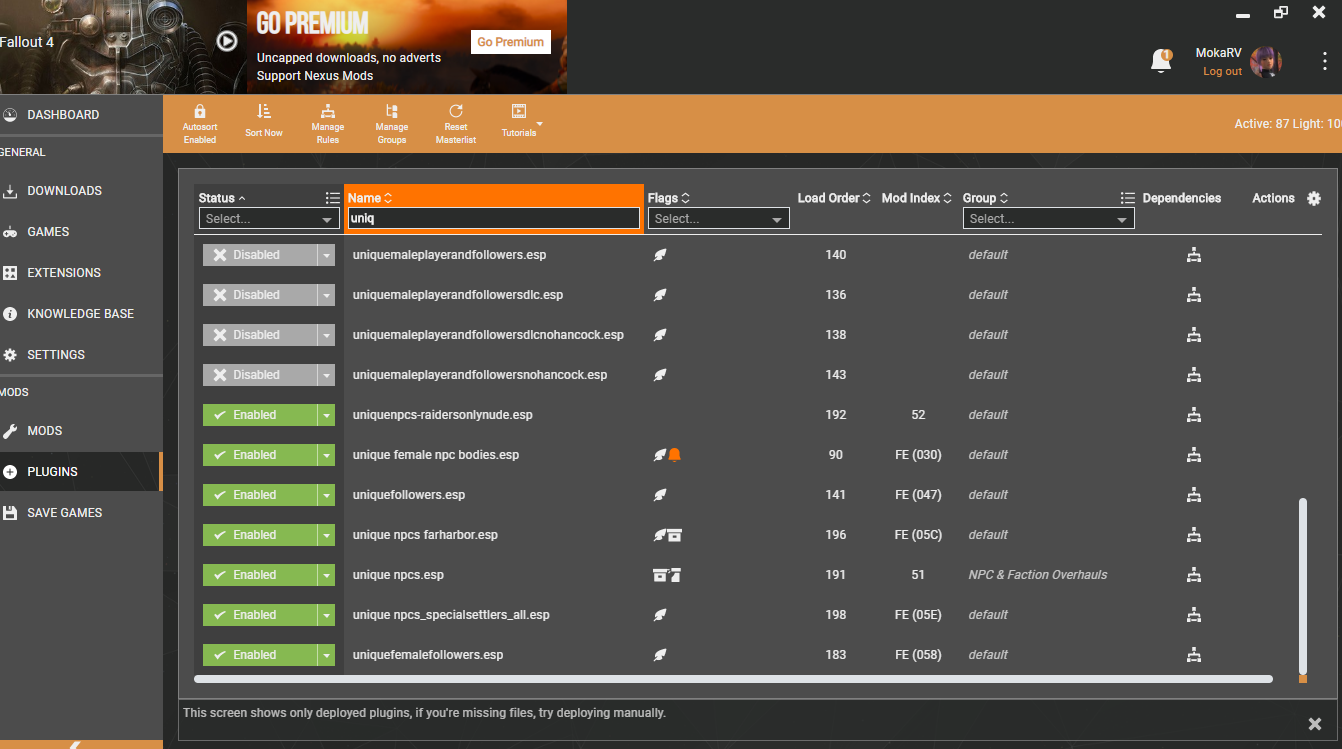Click the Reset Masterlist icon
The image size is (1342, 749).
tap(456, 112)
